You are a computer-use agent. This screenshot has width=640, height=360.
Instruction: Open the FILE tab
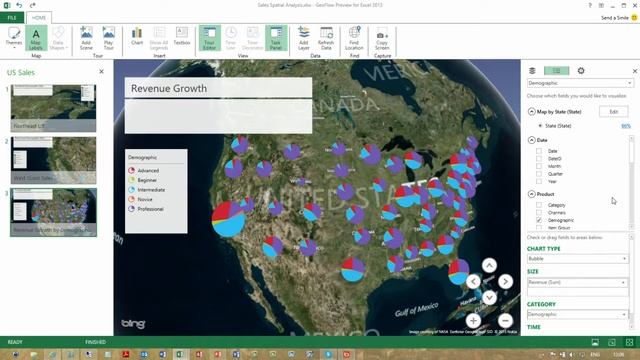[12, 18]
